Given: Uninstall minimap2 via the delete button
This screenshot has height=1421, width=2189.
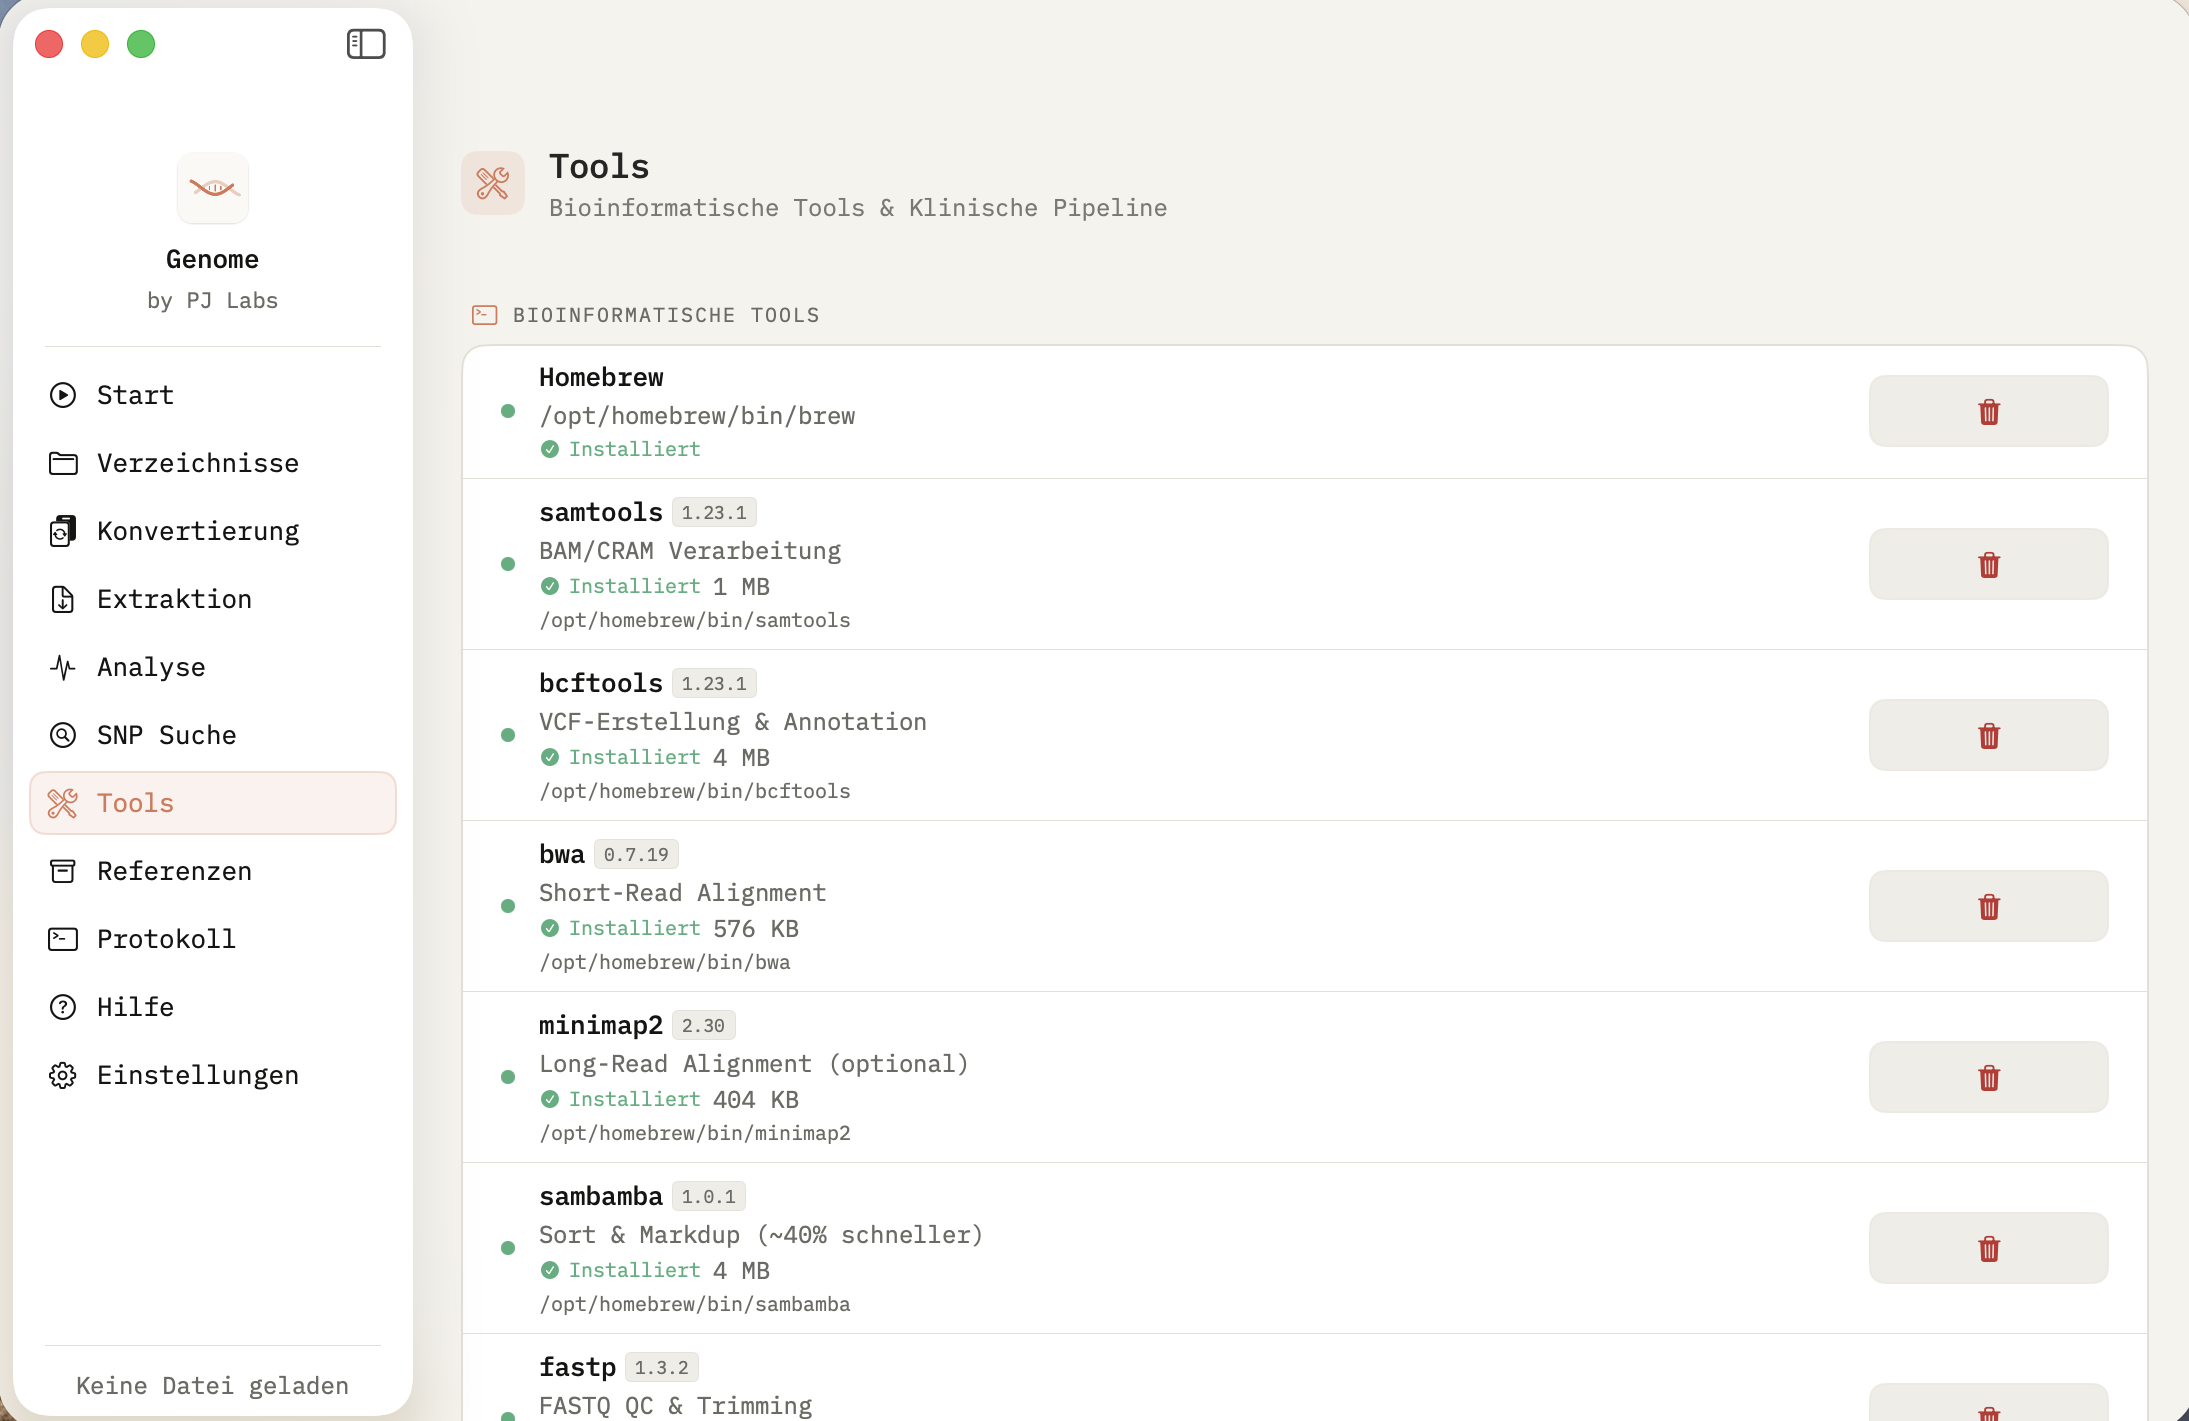Looking at the screenshot, I should (x=1988, y=1077).
